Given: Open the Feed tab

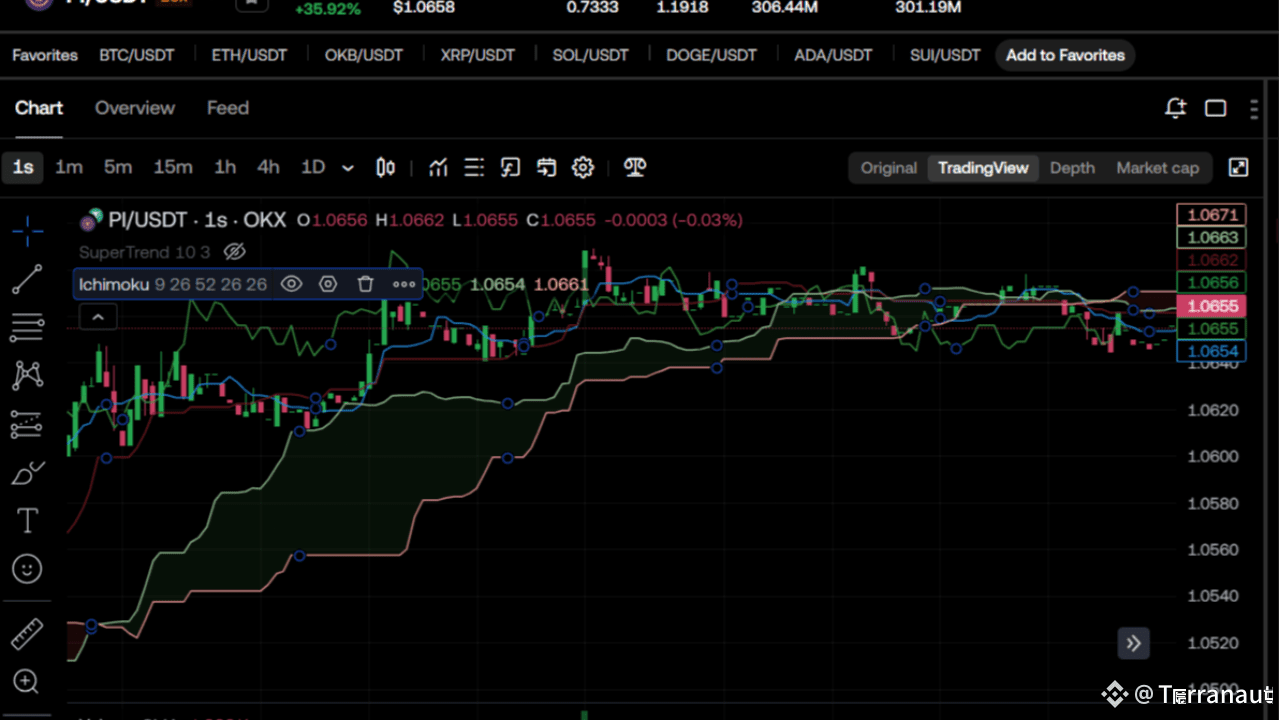Looking at the screenshot, I should 228,108.
